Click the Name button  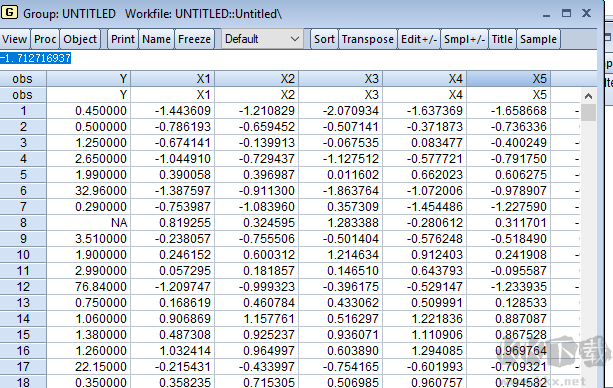click(x=156, y=39)
